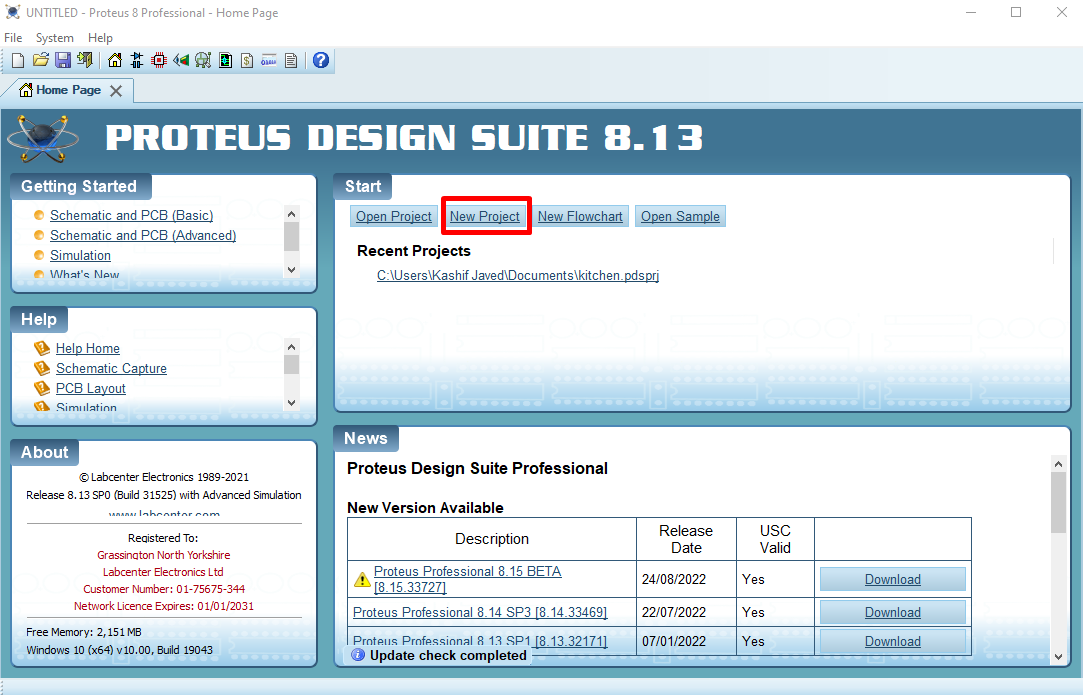
Task: Open the Help Home link
Action: coord(88,349)
